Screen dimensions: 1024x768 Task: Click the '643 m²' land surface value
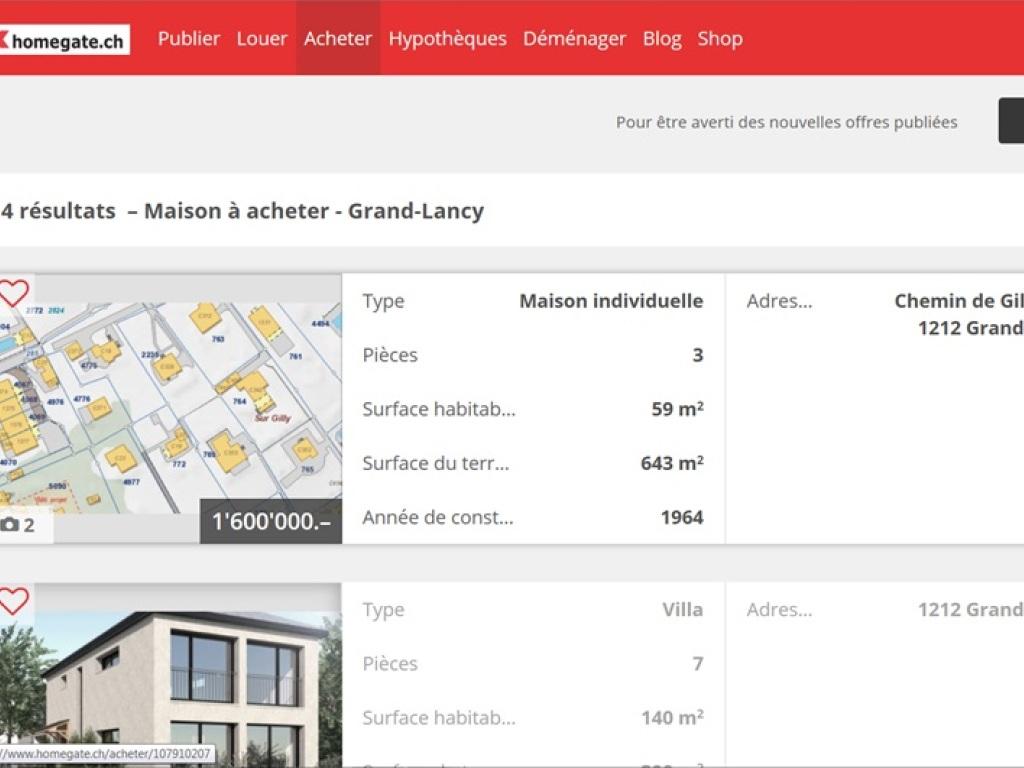click(672, 463)
